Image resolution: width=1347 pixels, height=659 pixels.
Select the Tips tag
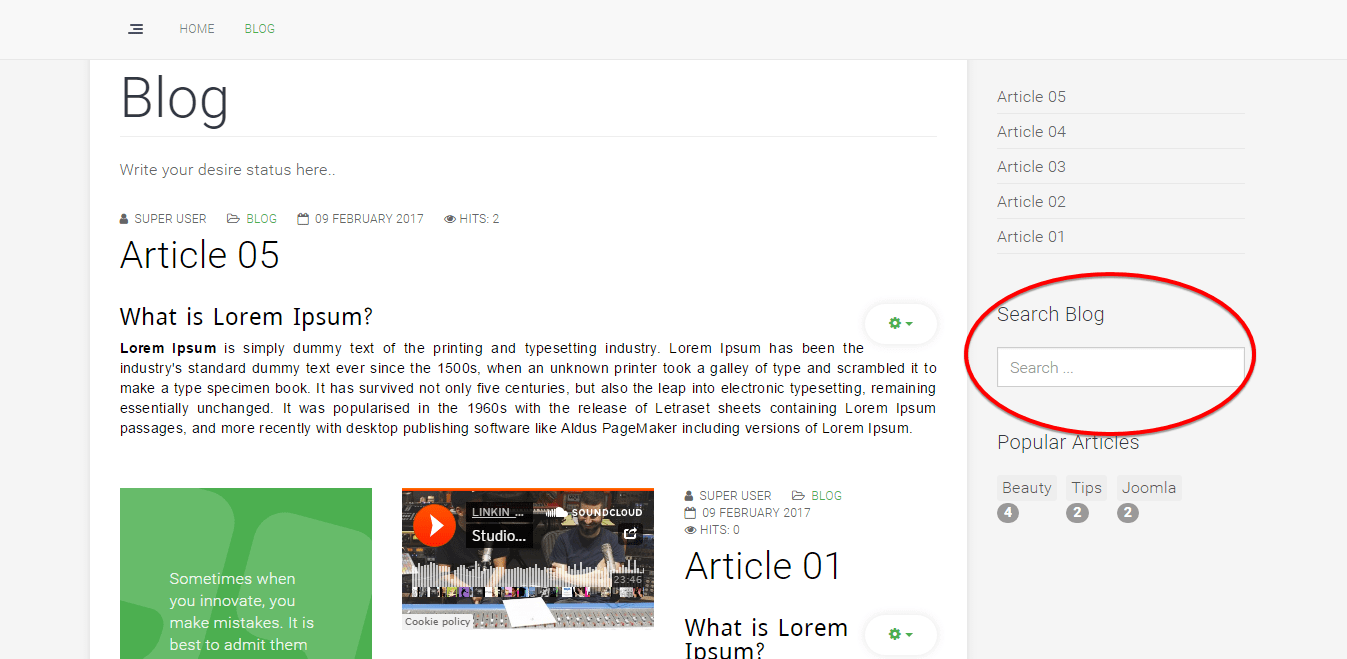tap(1086, 488)
